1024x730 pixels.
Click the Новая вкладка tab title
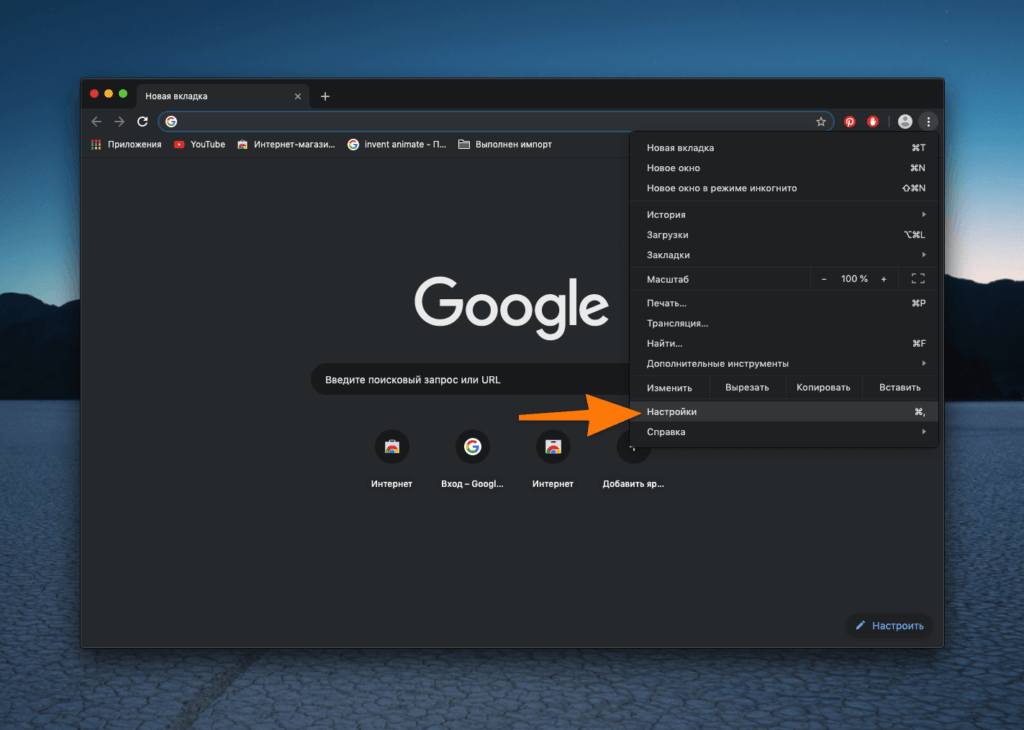(x=176, y=96)
